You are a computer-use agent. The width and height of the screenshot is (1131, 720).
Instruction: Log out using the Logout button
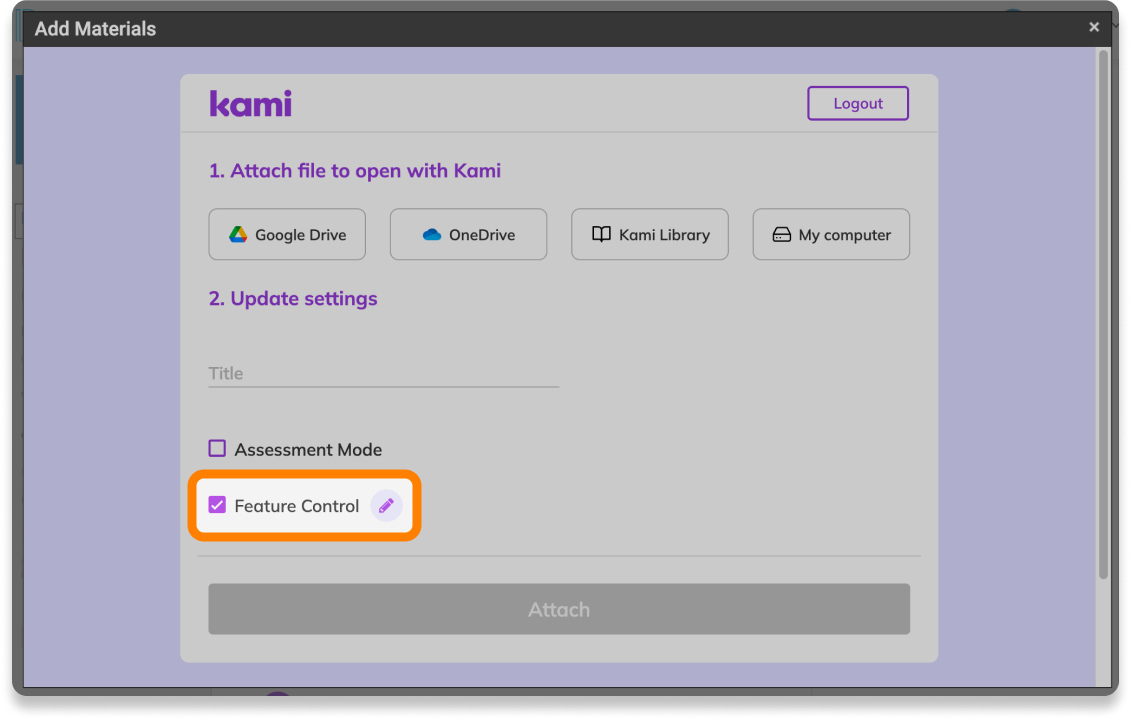858,103
